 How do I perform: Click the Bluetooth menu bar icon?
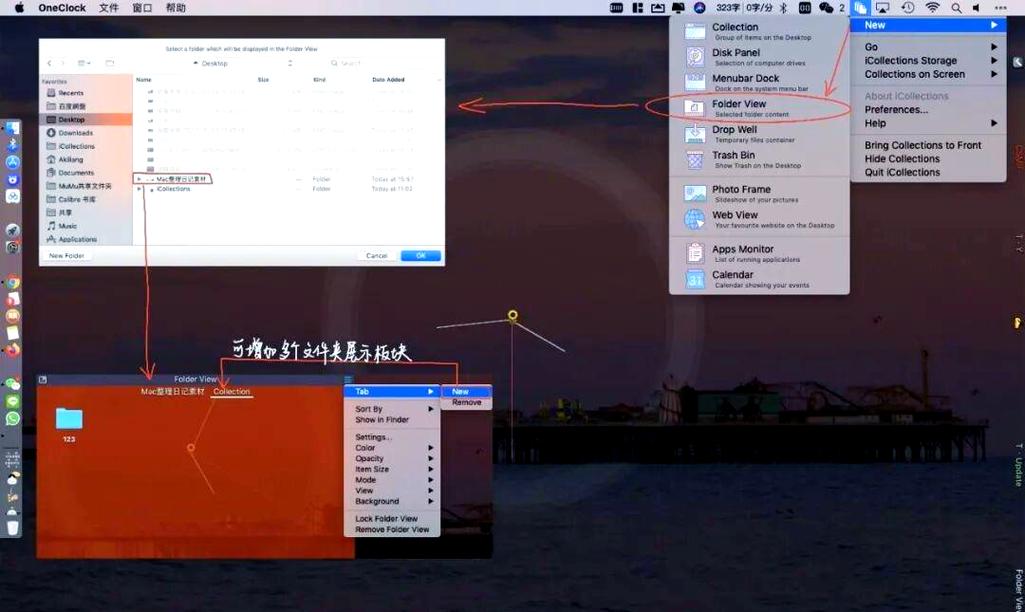click(x=783, y=8)
